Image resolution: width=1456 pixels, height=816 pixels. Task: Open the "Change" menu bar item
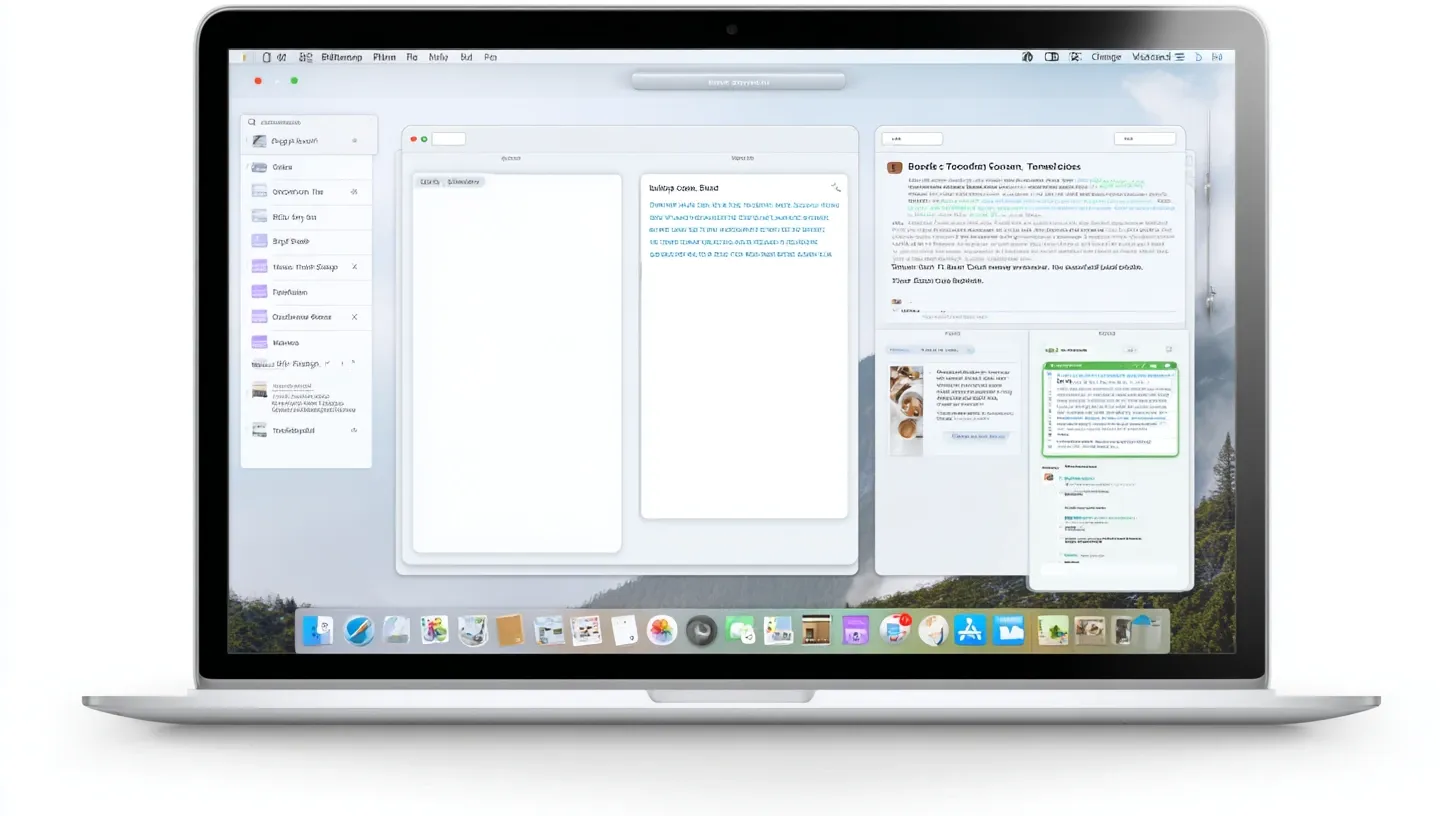(1106, 57)
